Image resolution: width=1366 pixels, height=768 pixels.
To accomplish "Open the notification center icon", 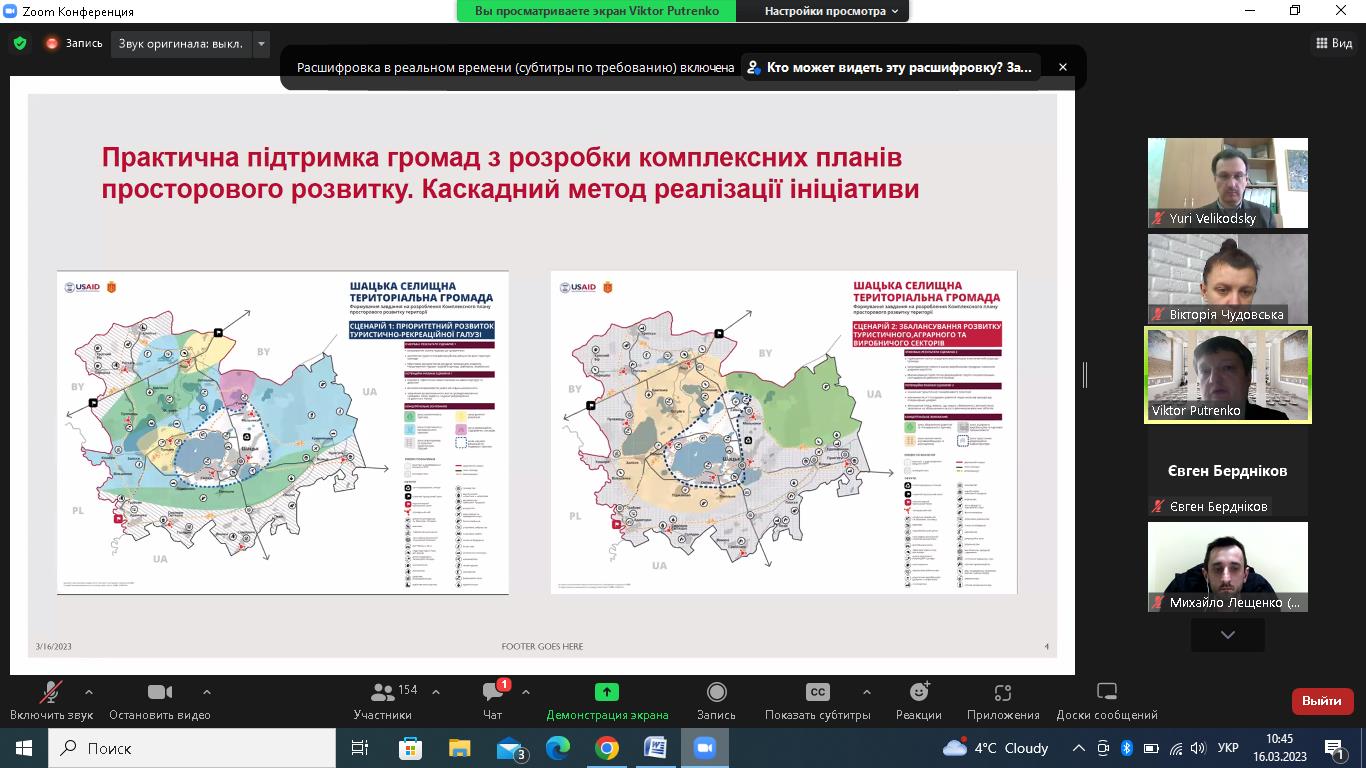I will (1336, 748).
